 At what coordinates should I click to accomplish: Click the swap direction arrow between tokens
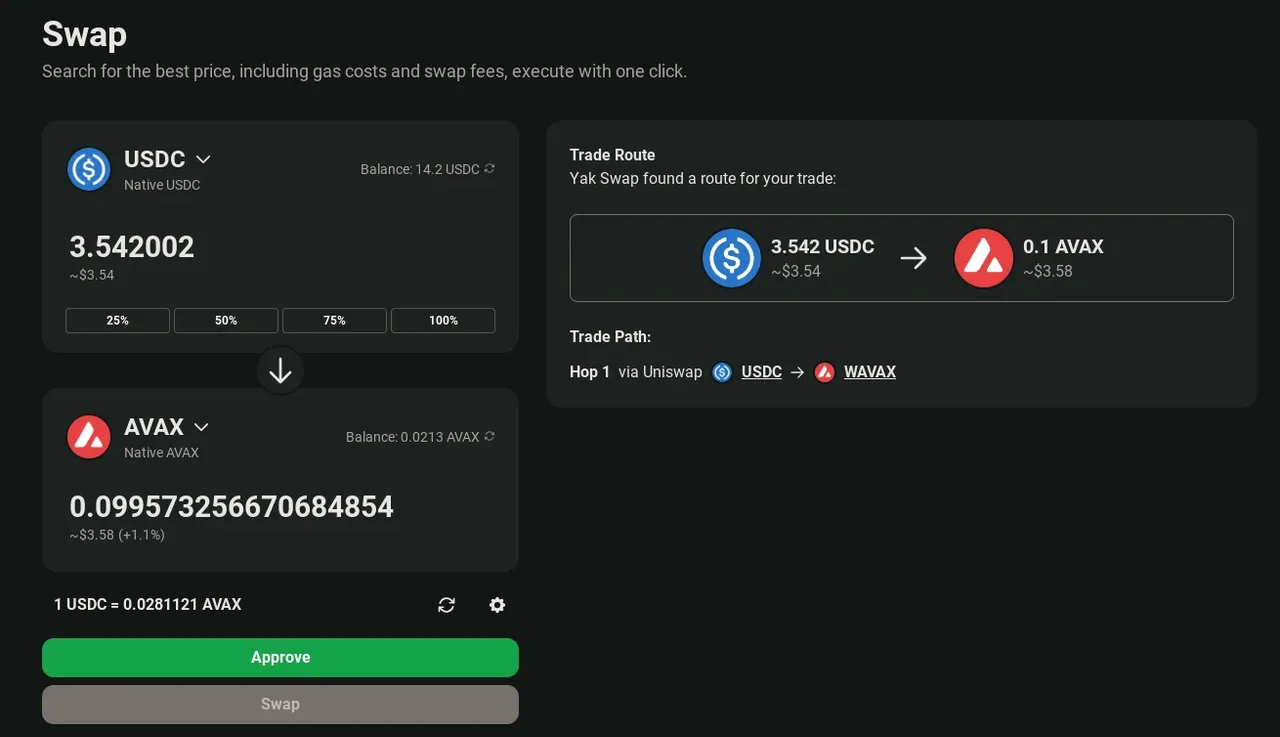pos(280,371)
